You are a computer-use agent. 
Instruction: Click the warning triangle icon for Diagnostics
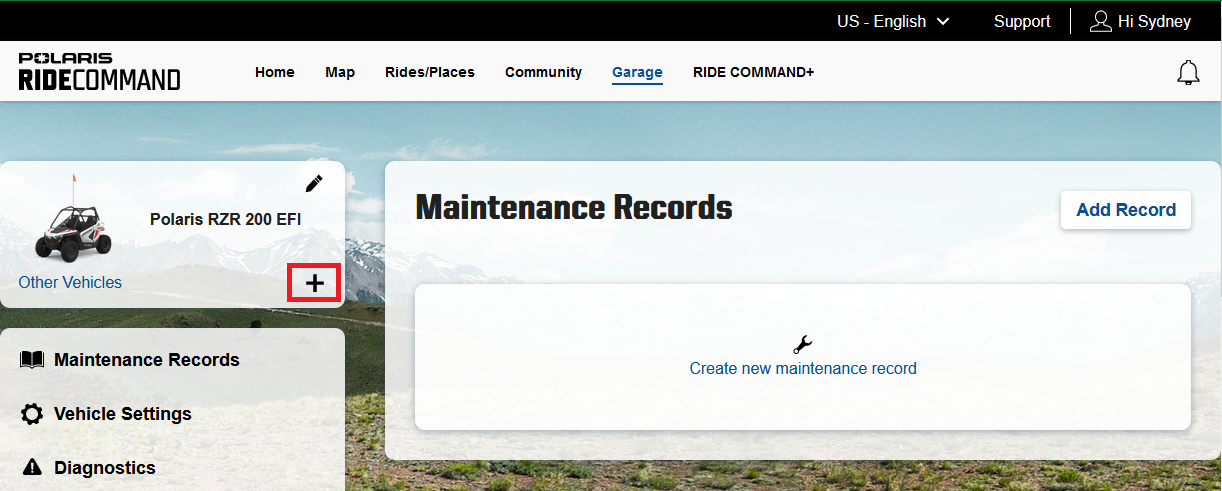pos(32,467)
